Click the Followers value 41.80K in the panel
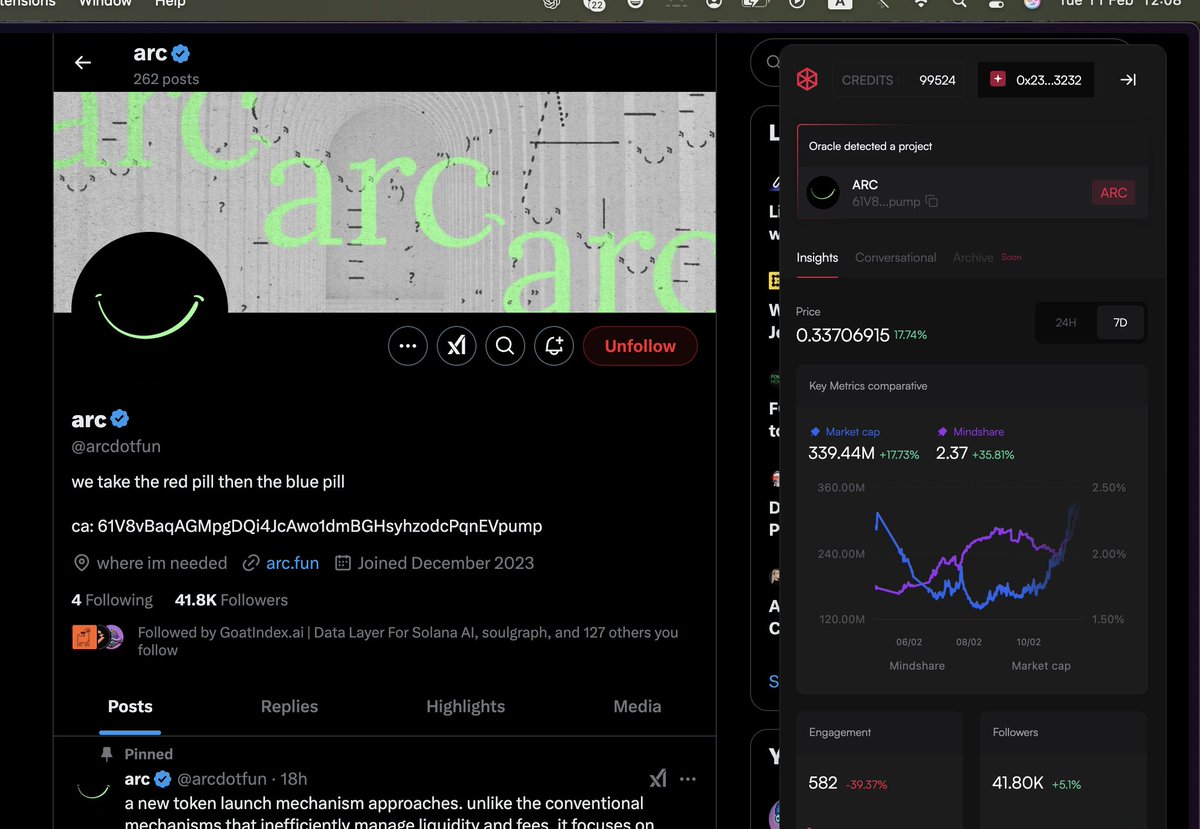This screenshot has height=829, width=1200. coord(1018,783)
